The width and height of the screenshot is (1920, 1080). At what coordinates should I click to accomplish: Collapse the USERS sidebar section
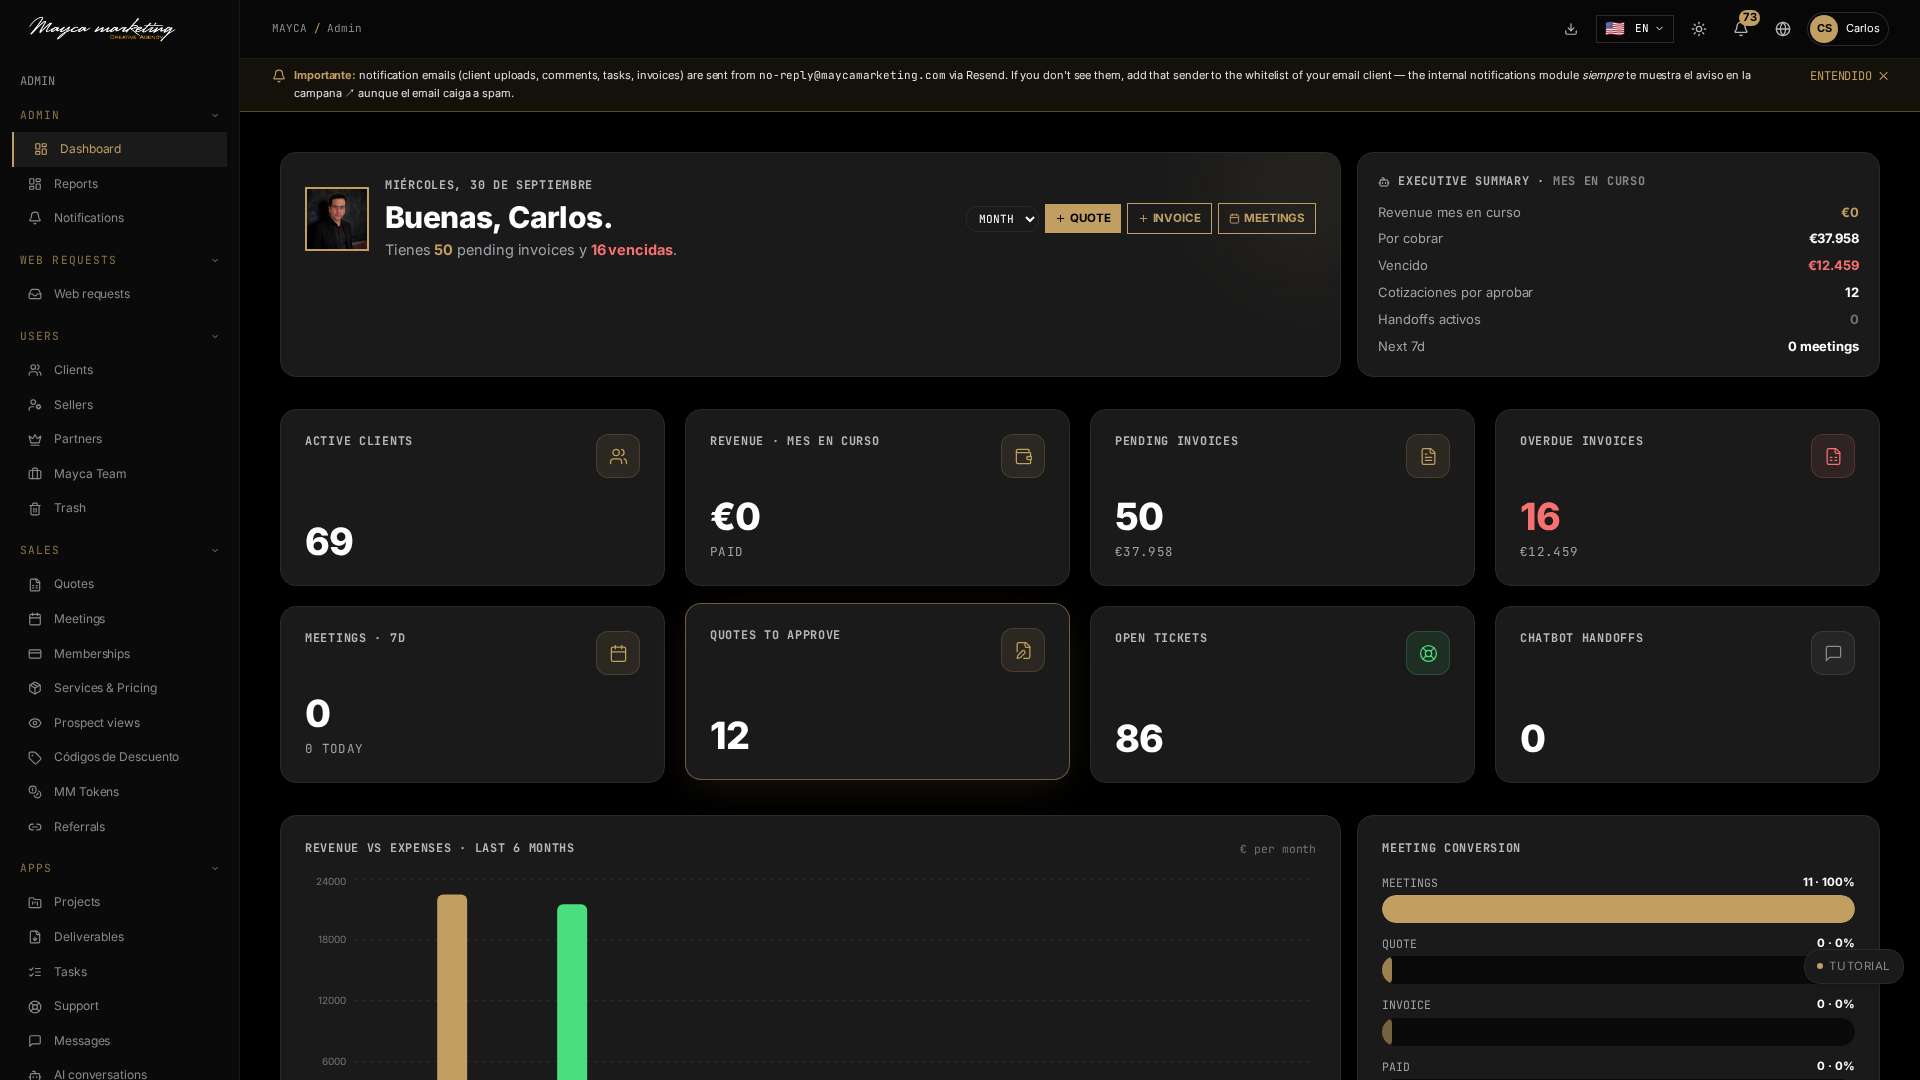(119, 337)
